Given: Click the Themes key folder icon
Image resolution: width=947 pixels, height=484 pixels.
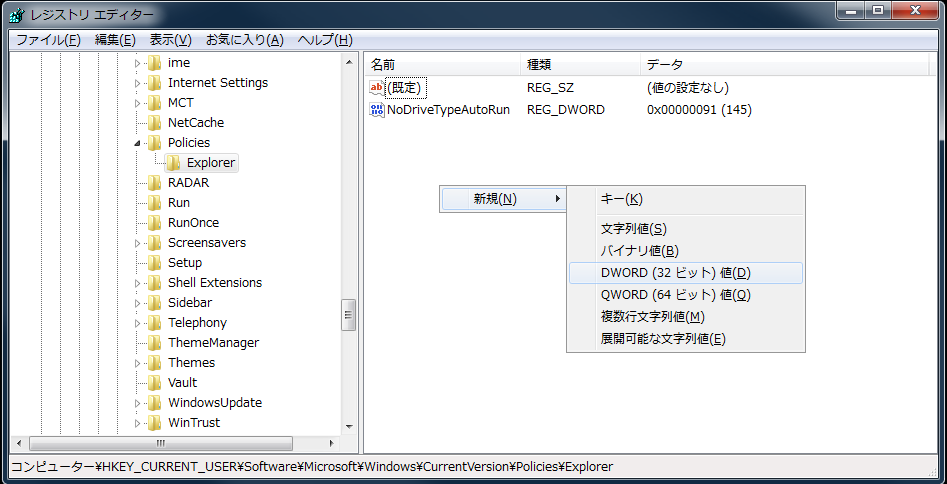Looking at the screenshot, I should tap(154, 363).
